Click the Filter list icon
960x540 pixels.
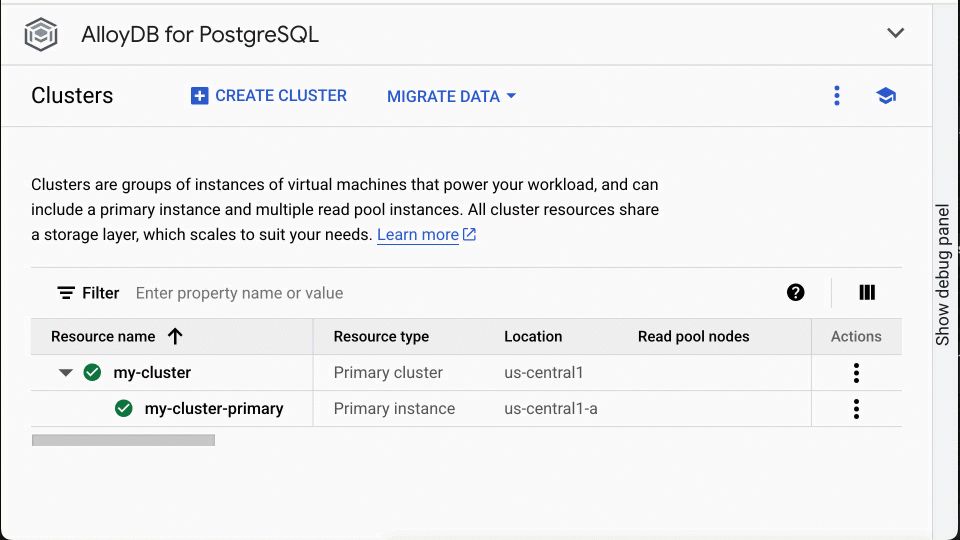tap(66, 293)
